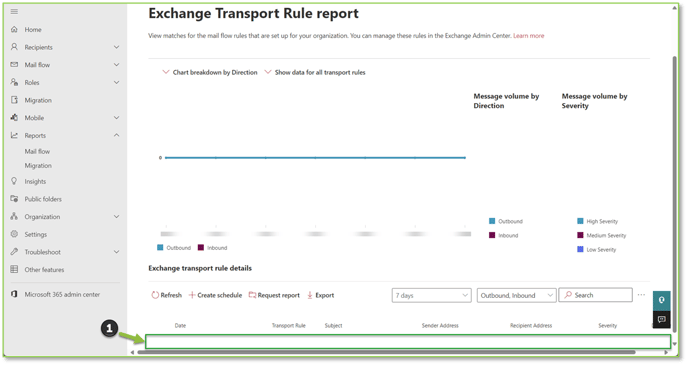
Task: Open Chart breakdown by Direction dropdown
Action: (x=209, y=72)
